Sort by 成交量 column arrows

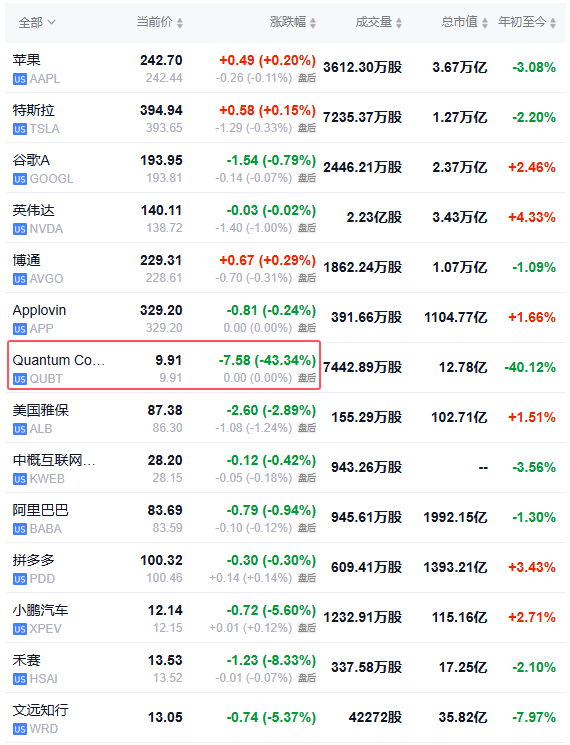point(399,22)
